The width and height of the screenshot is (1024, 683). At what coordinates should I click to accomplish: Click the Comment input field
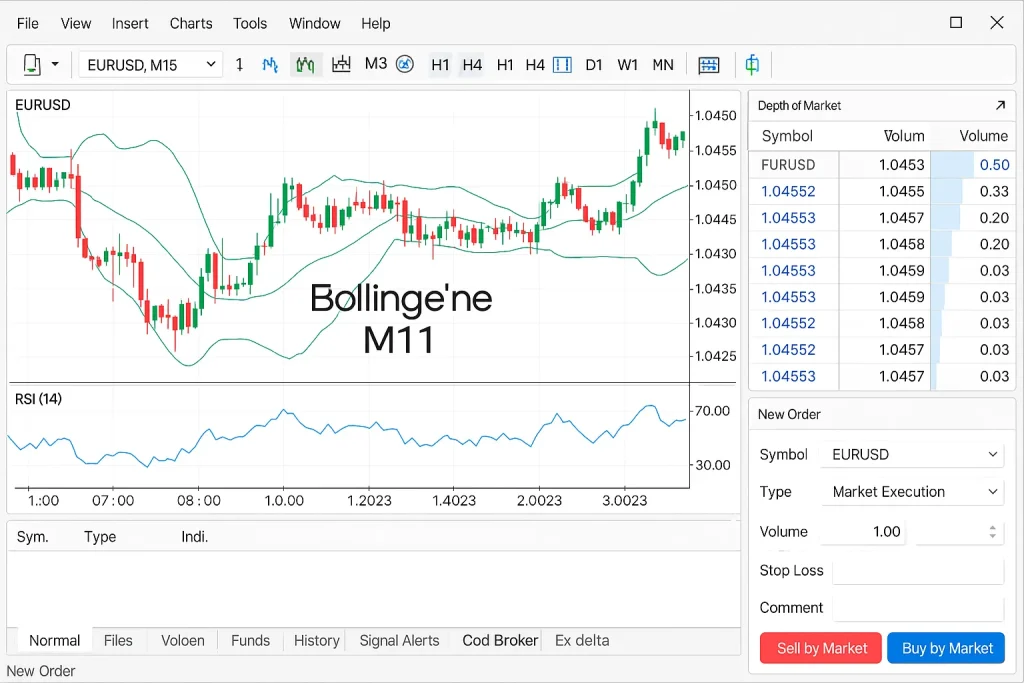click(918, 608)
